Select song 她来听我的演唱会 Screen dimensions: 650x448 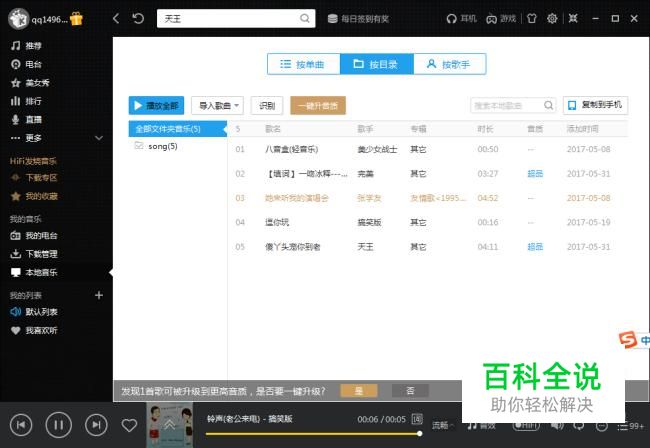tap(296, 198)
